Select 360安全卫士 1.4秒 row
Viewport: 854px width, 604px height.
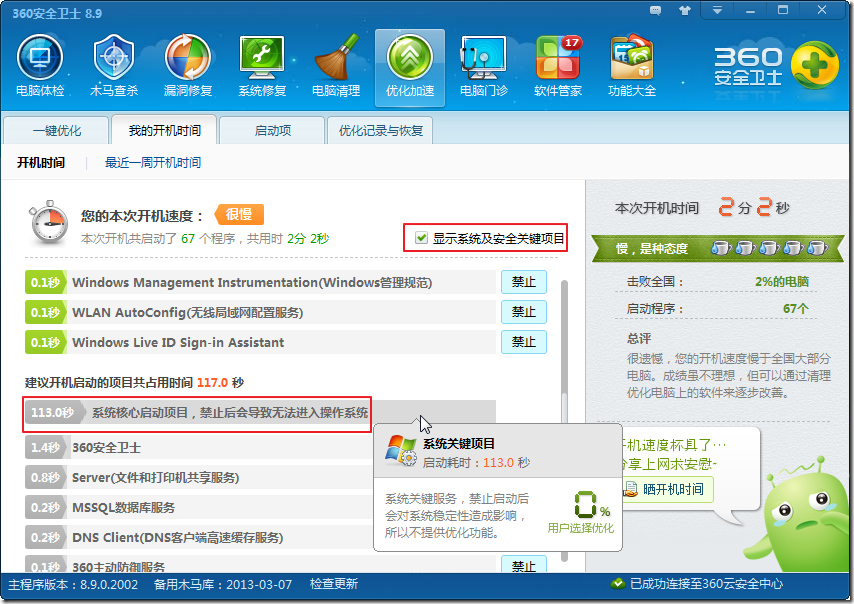[199, 448]
